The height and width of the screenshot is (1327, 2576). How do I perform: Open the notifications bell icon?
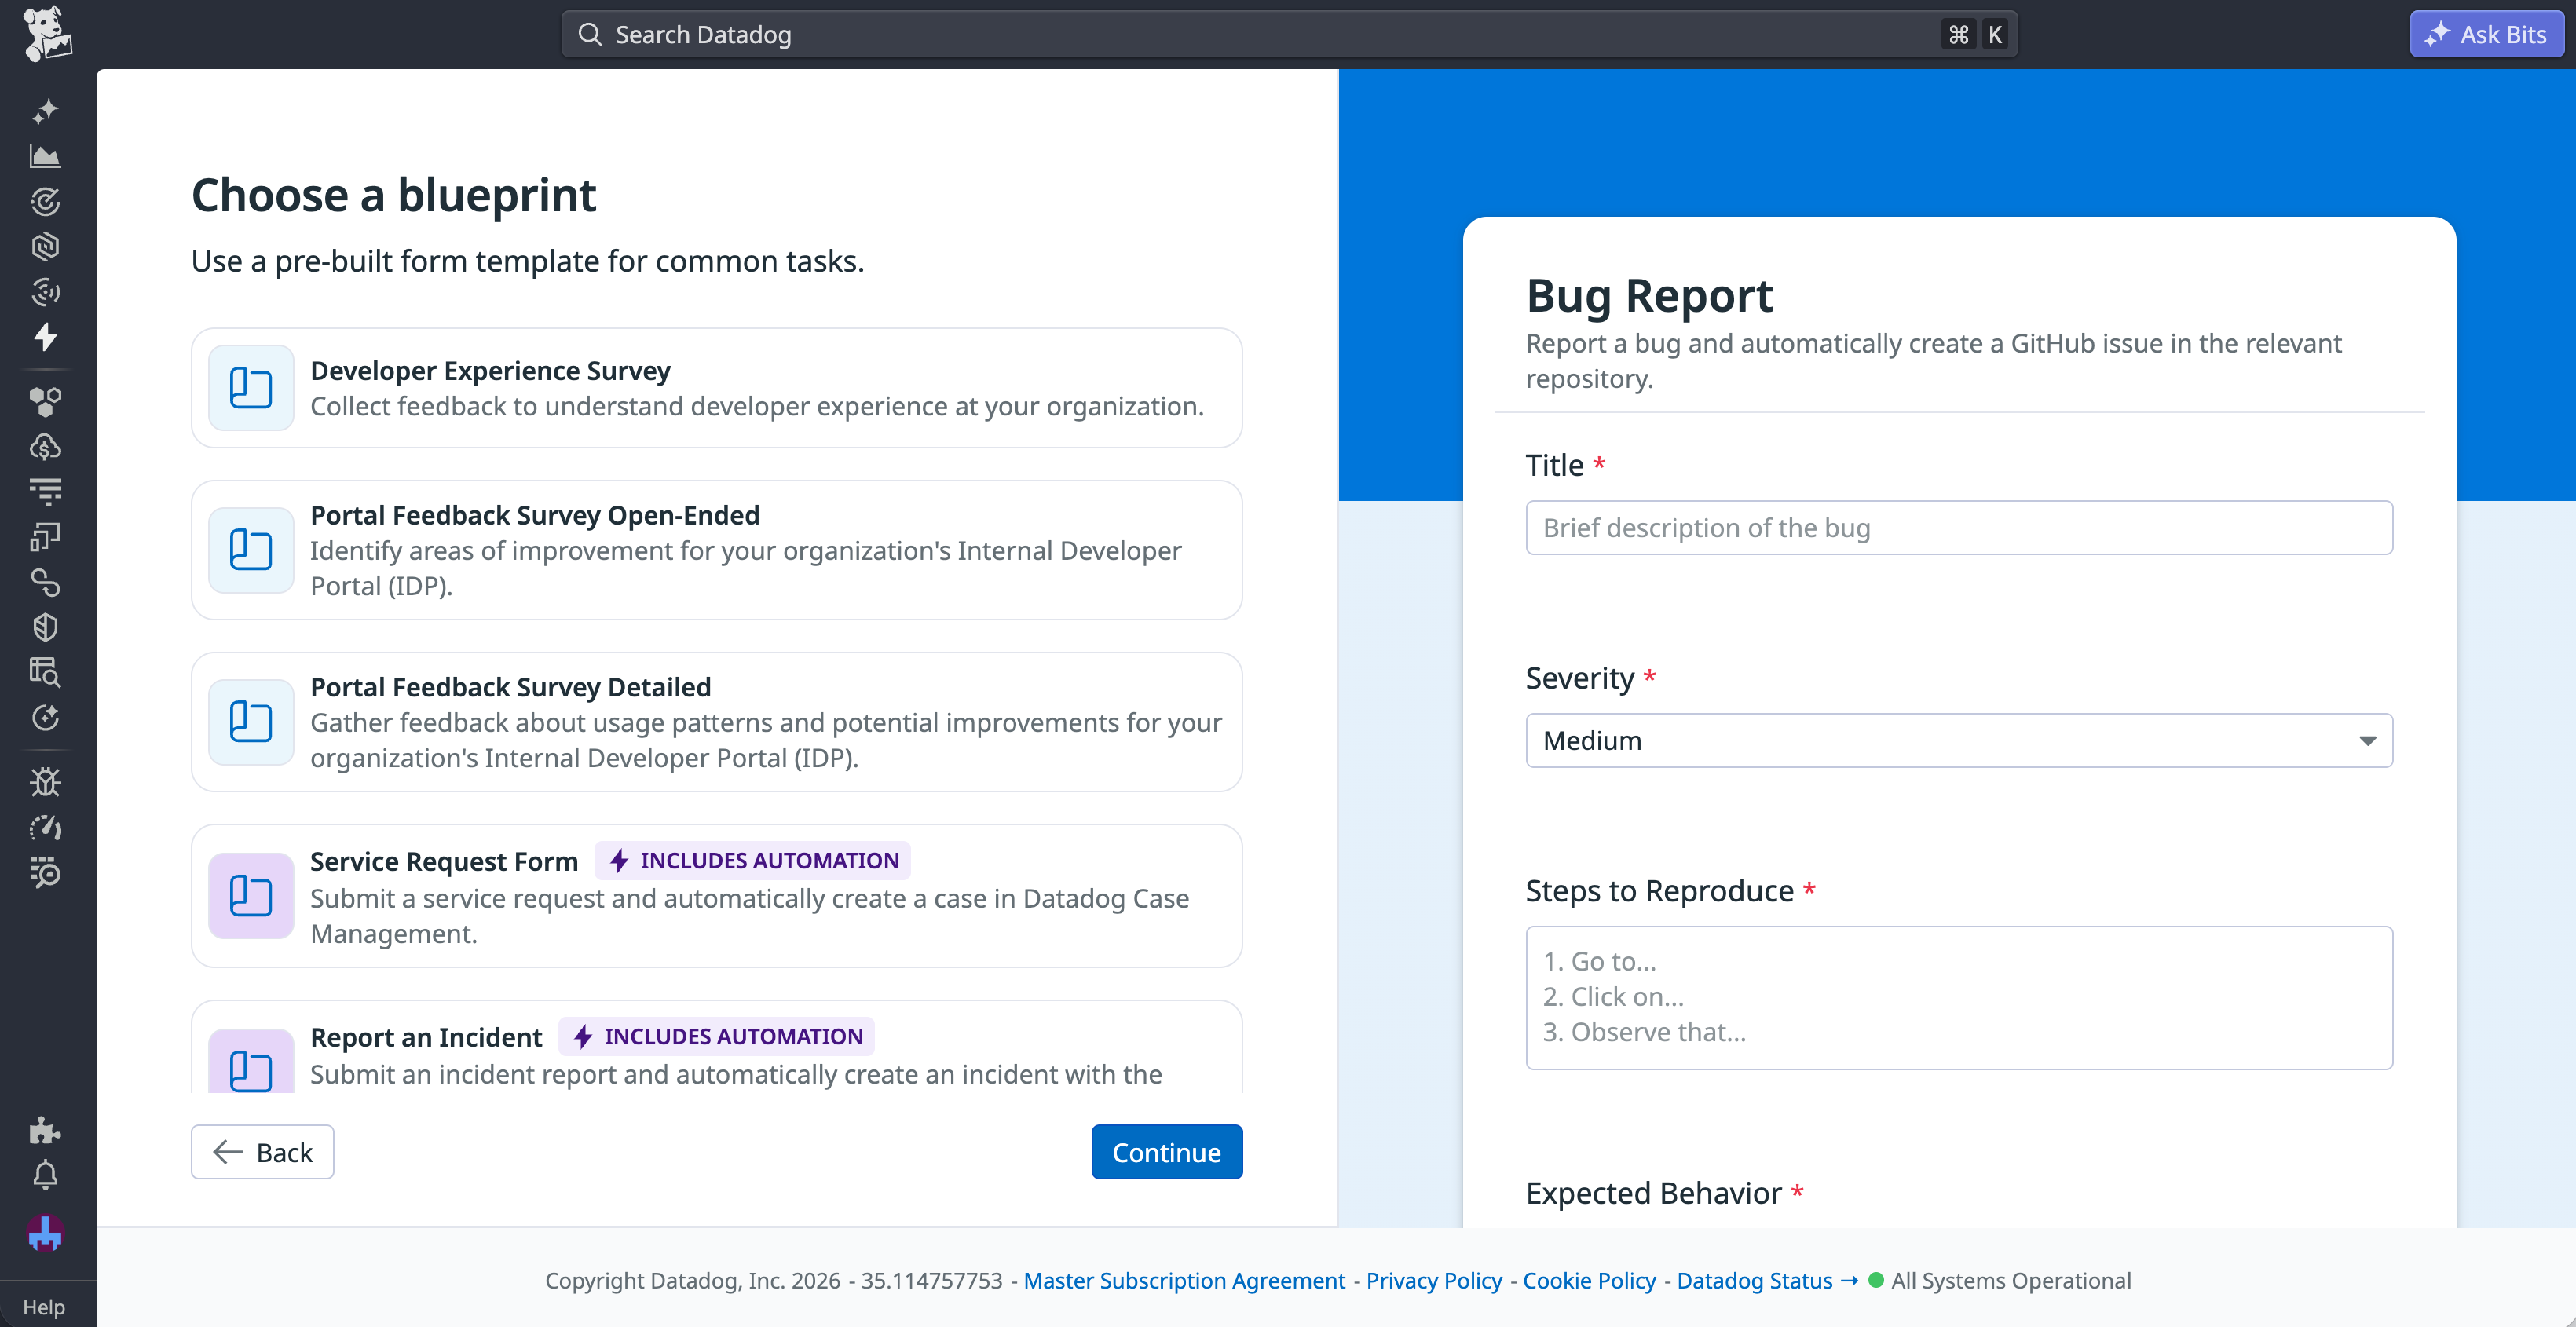click(x=45, y=1175)
